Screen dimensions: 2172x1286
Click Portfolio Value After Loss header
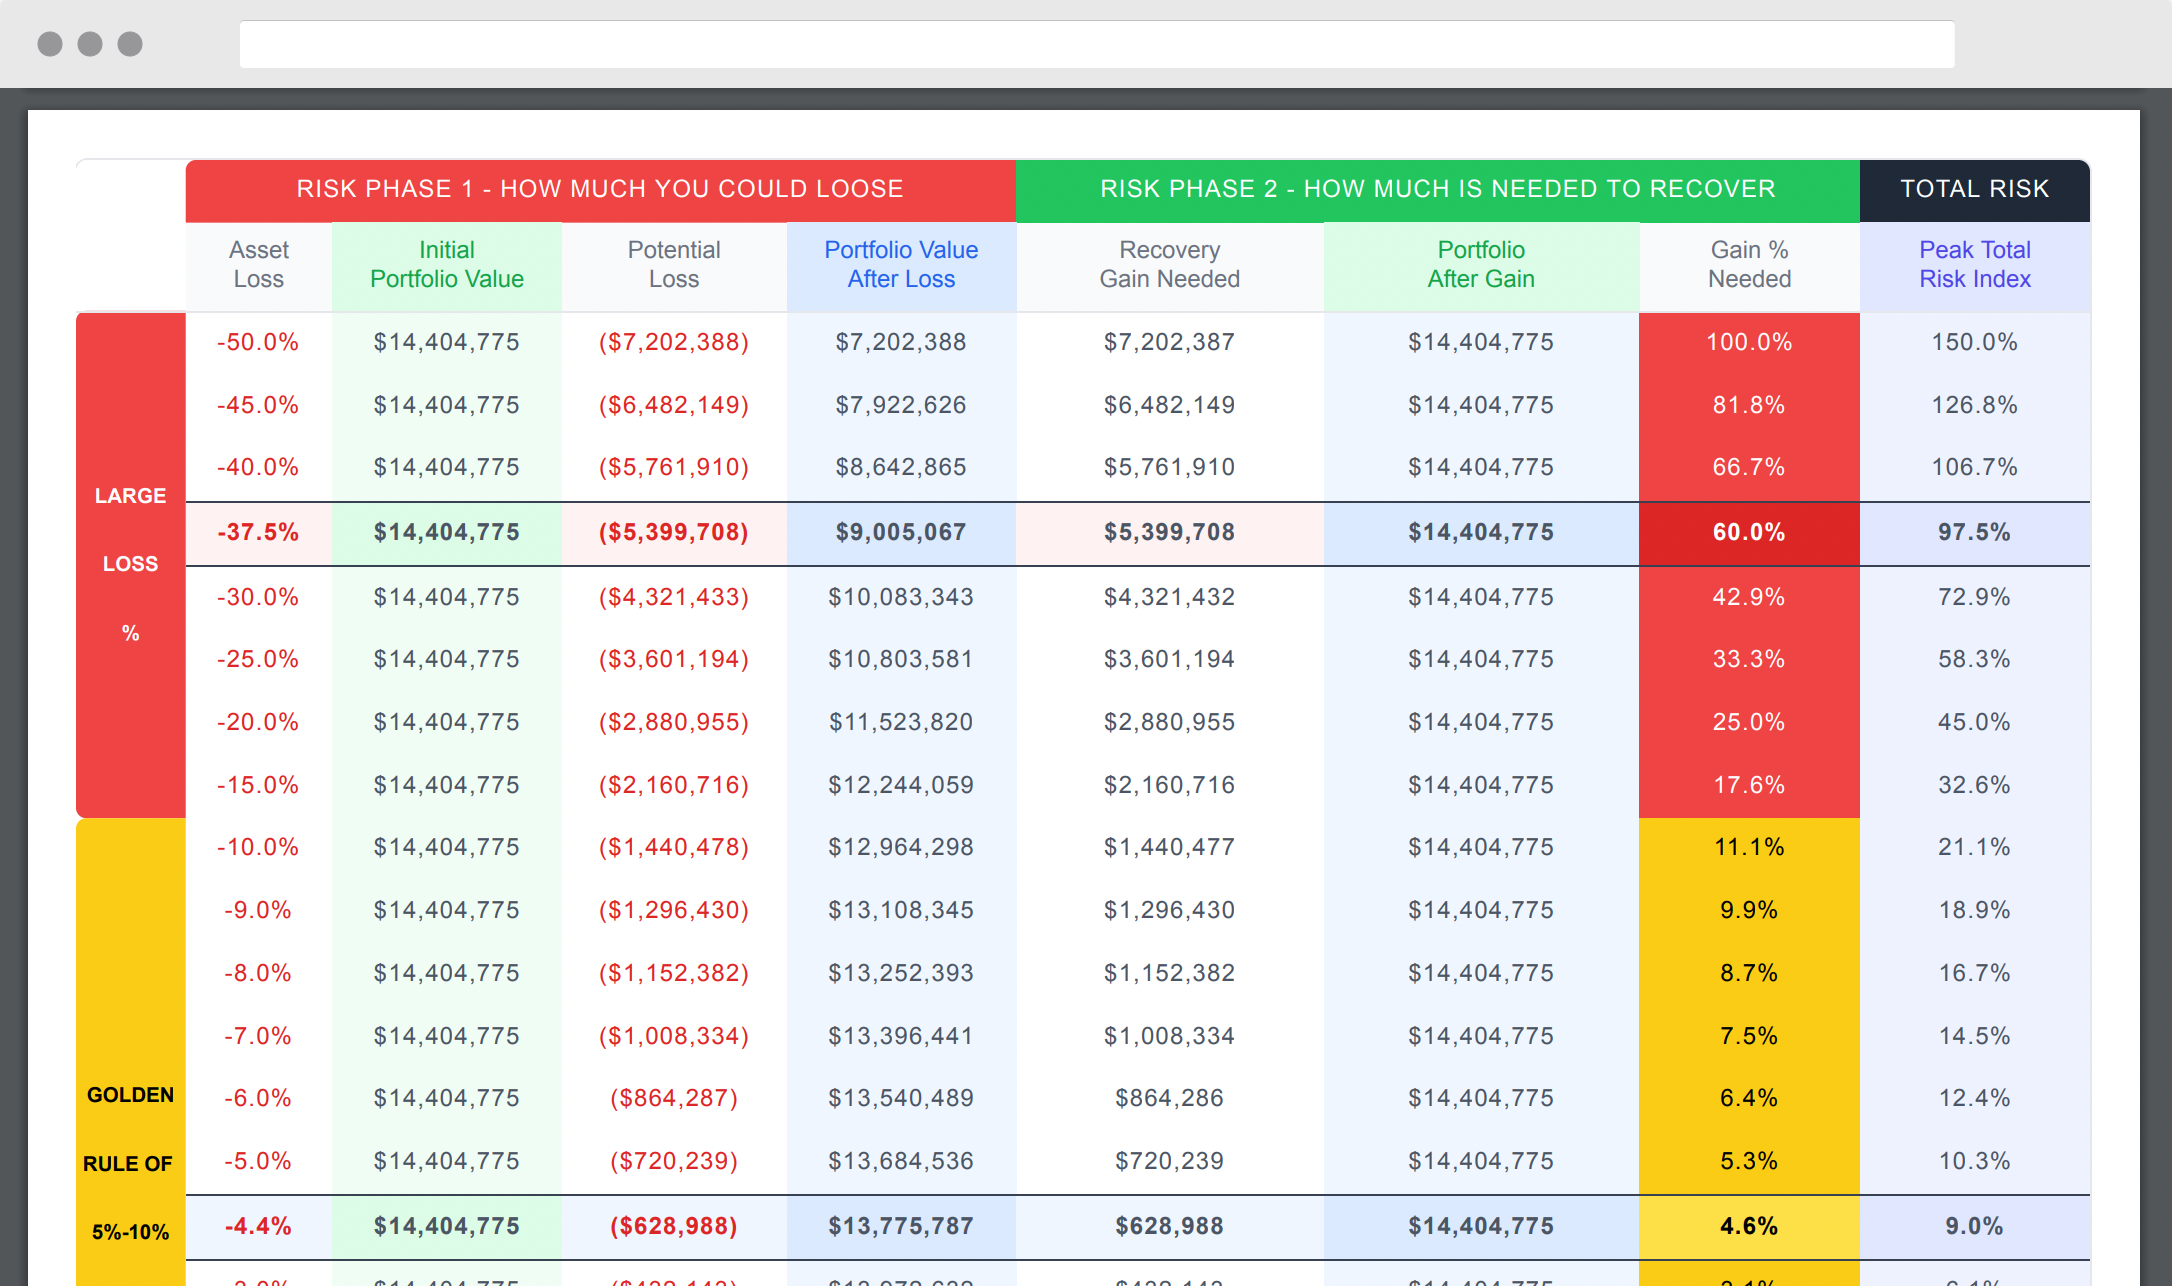pos(901,265)
